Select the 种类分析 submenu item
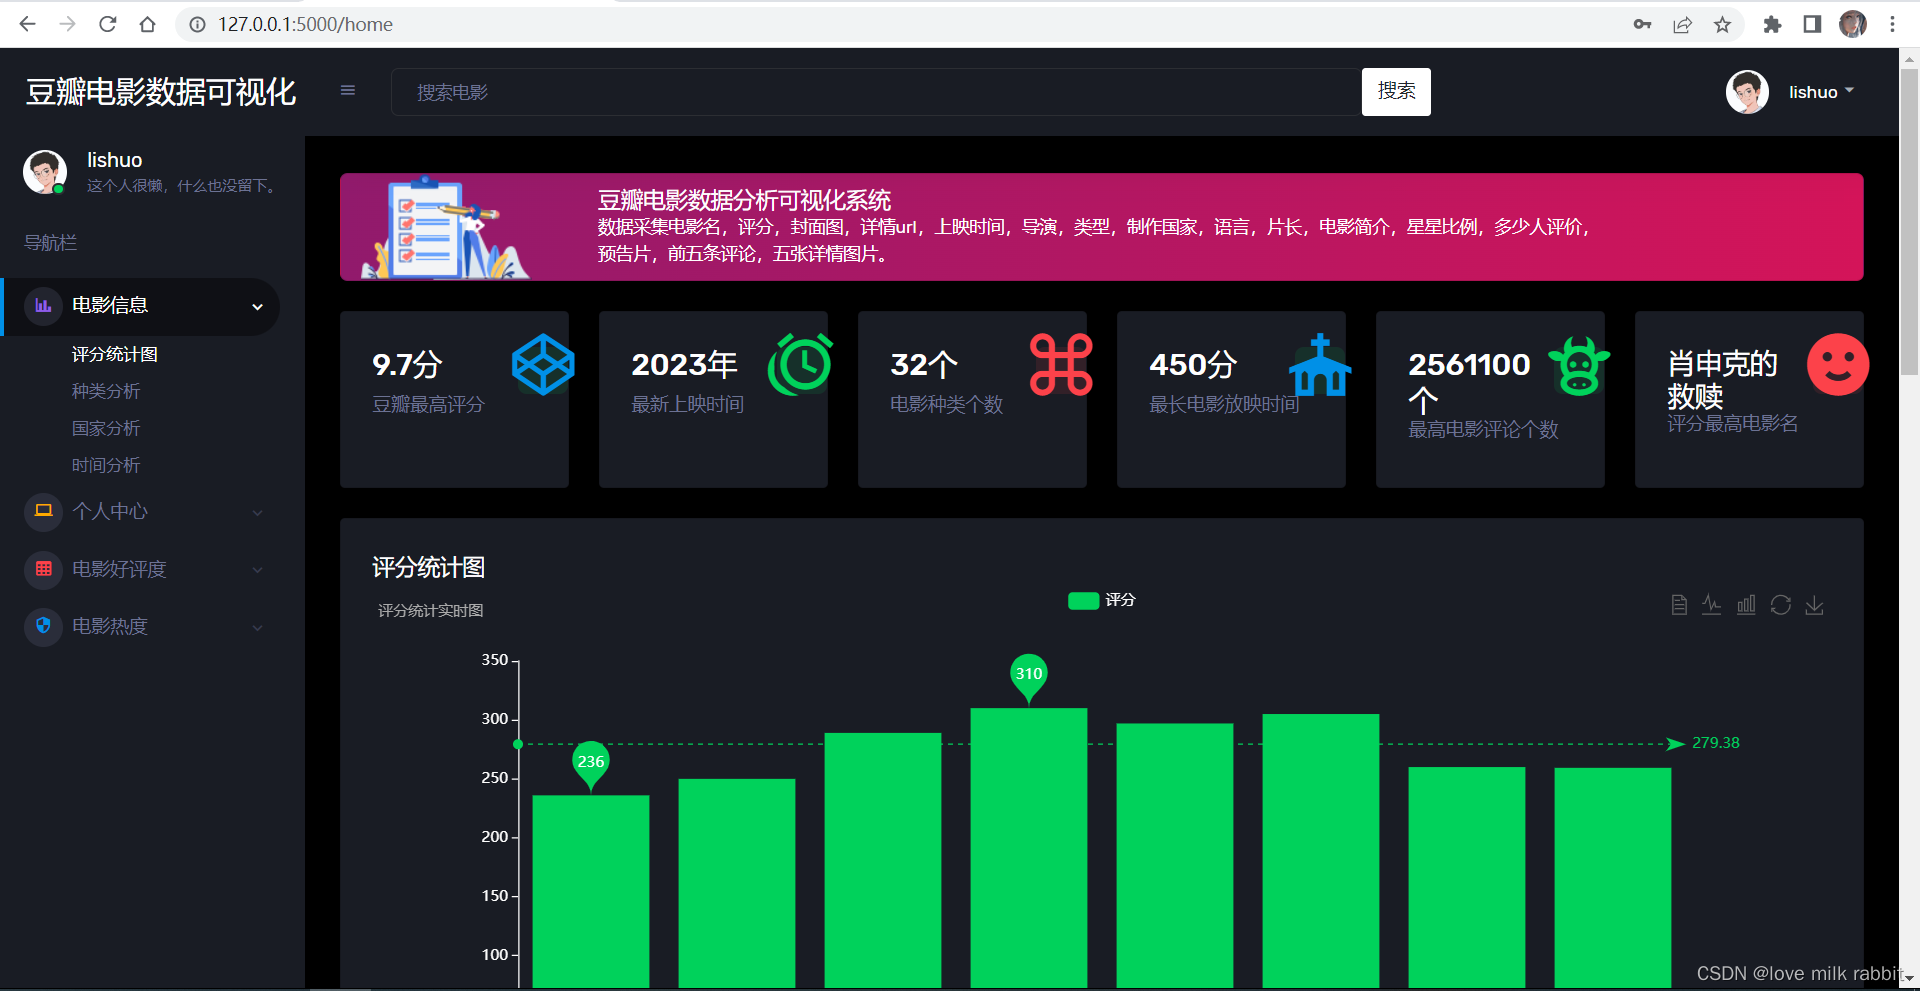The image size is (1920, 991). [106, 391]
